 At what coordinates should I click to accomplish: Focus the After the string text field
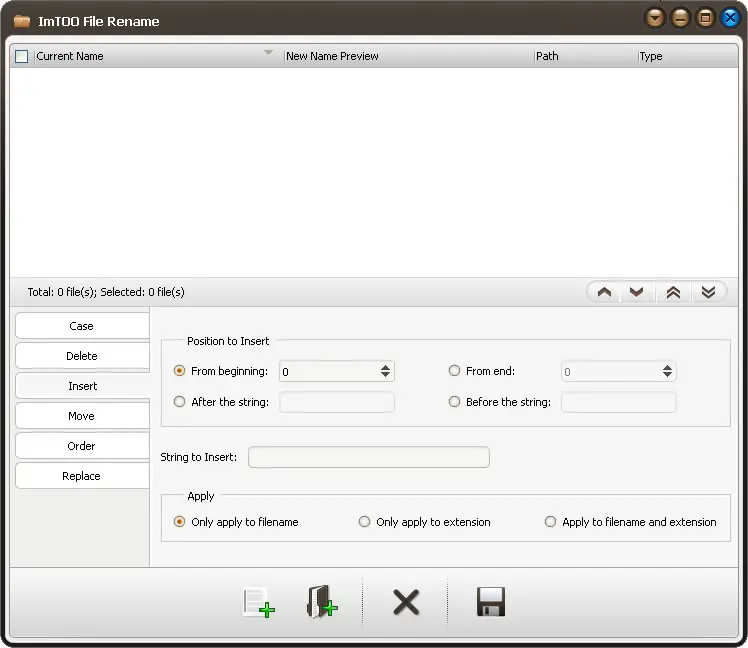pyautogui.click(x=337, y=402)
